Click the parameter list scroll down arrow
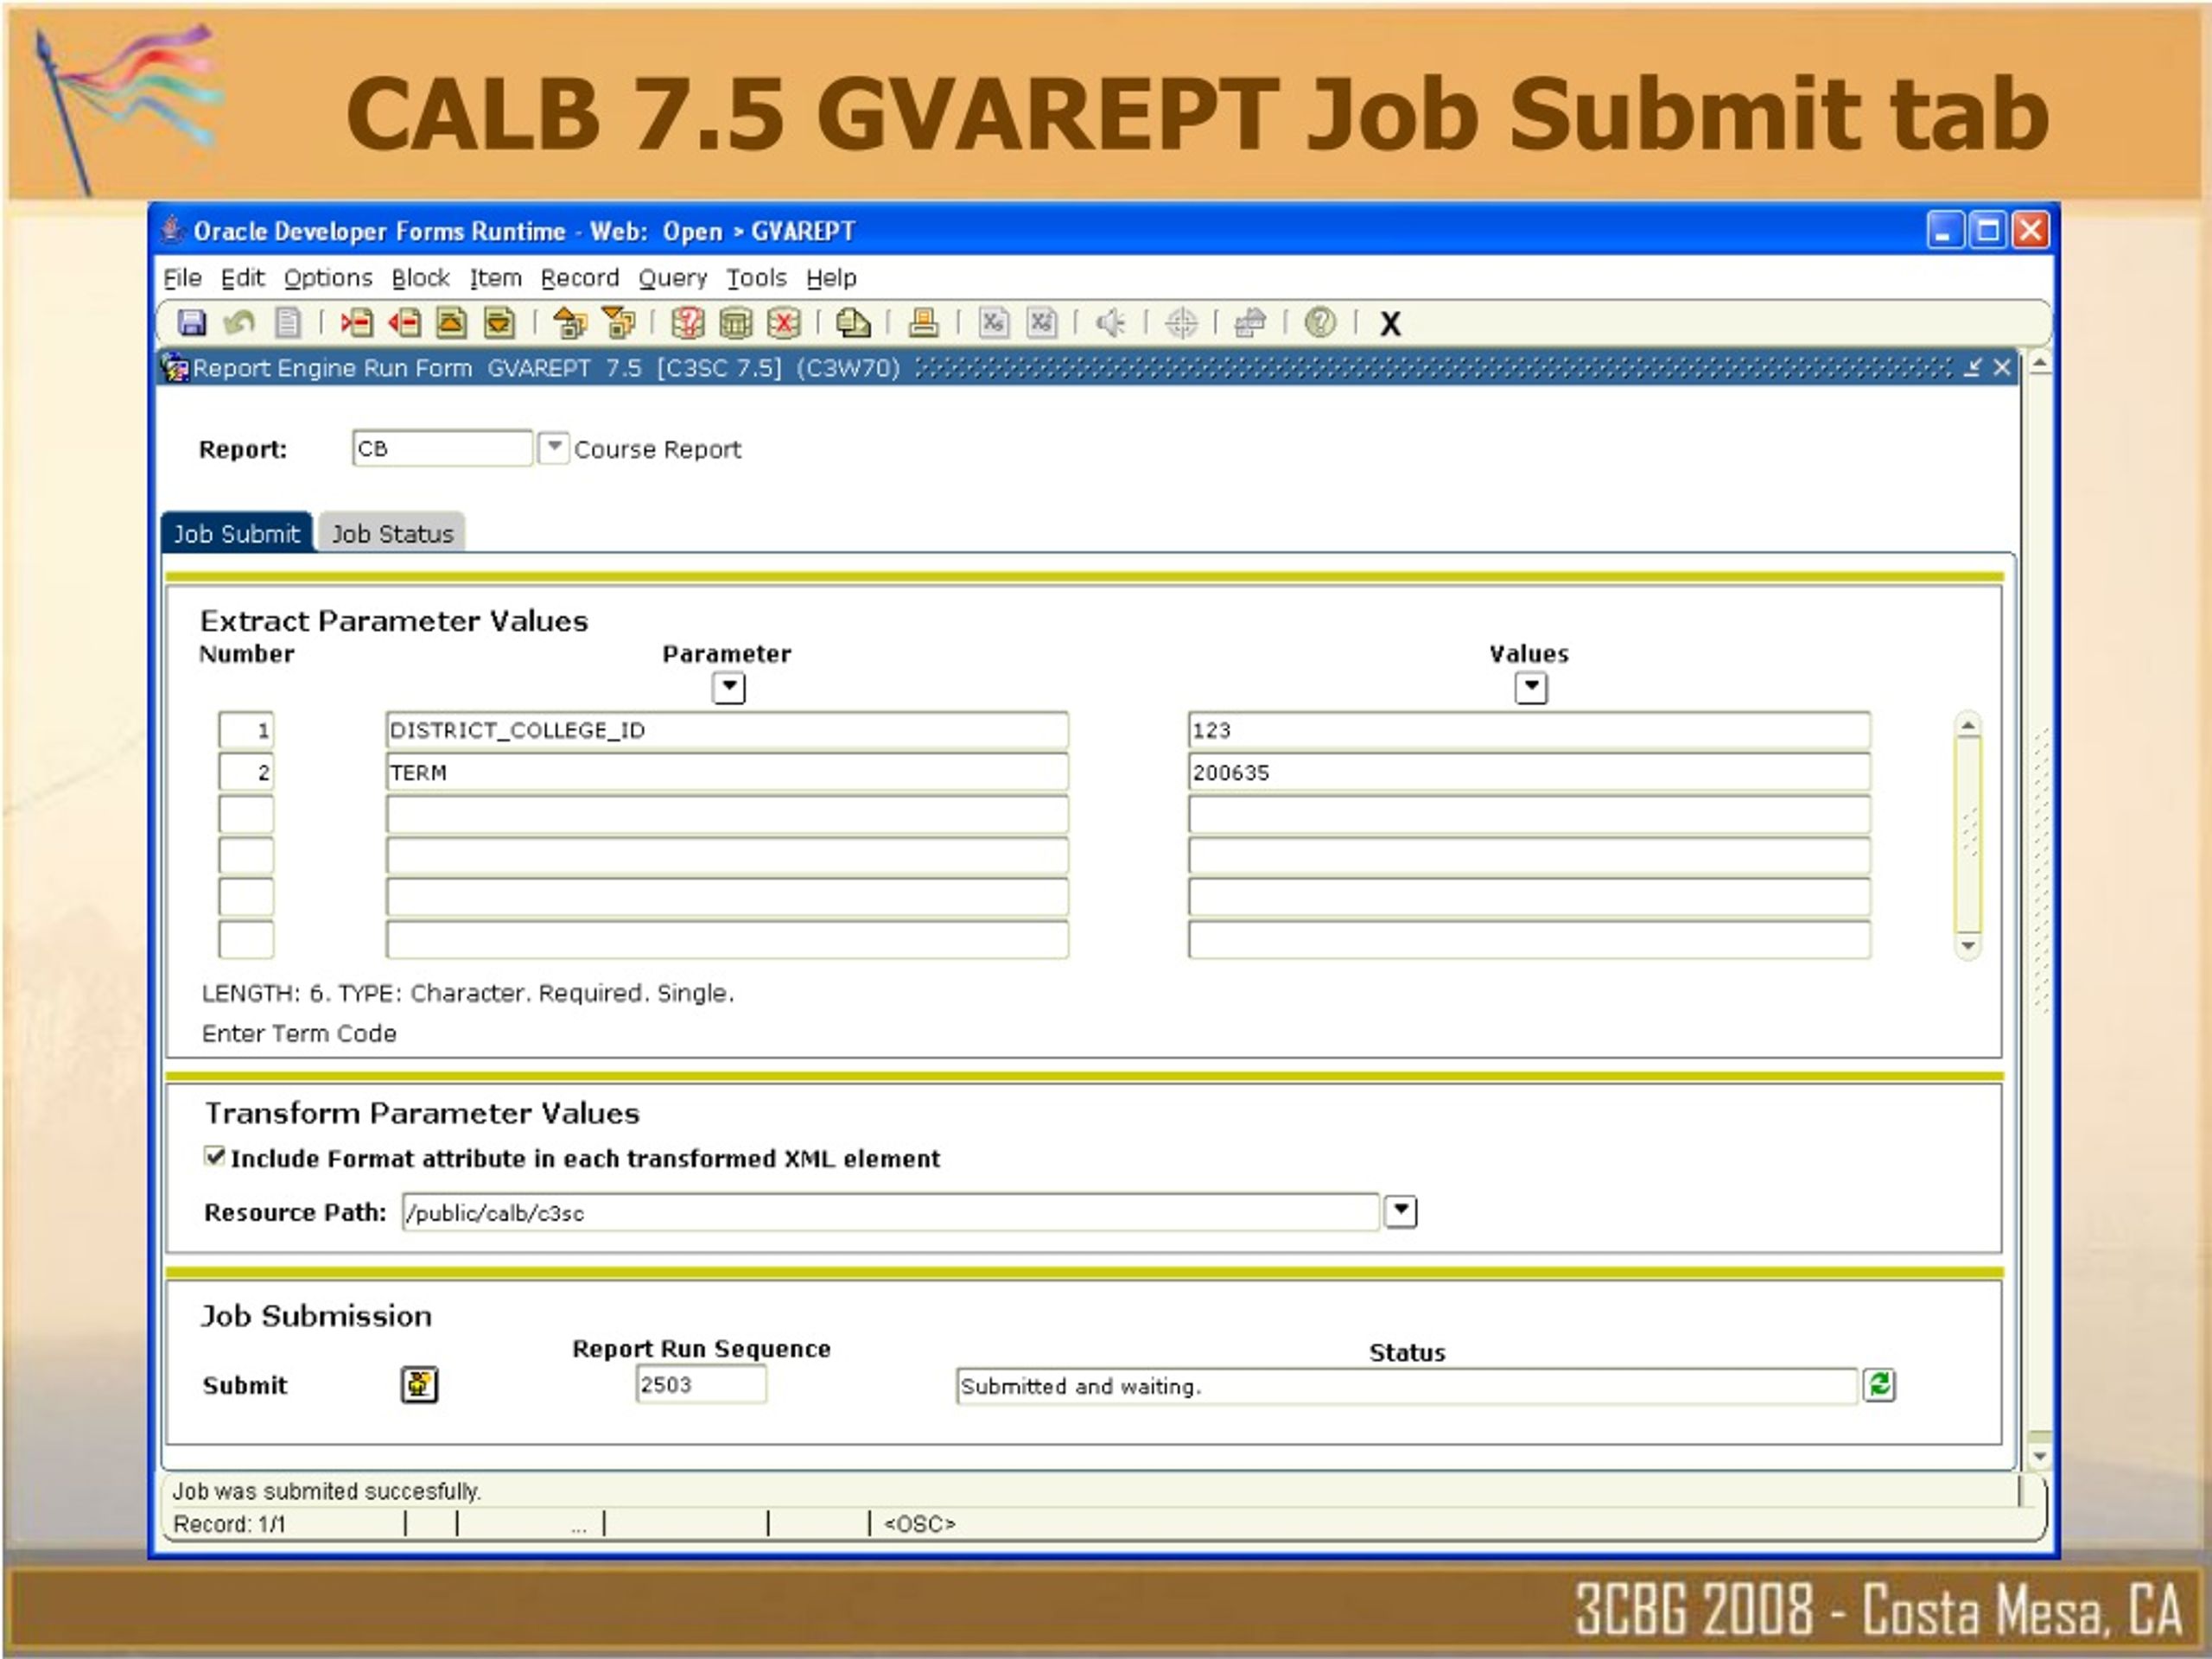This screenshot has height=1659, width=2212. pyautogui.click(x=1968, y=945)
